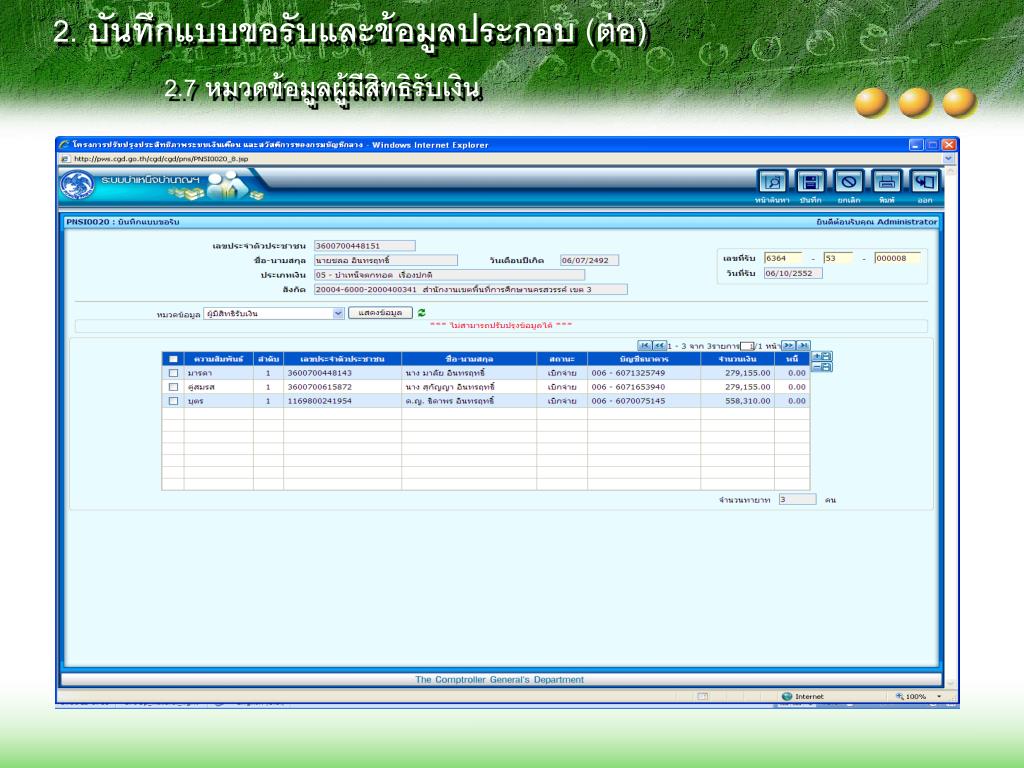Click the Comptroller General's Department logo
This screenshot has height=768, width=1024.
click(77, 185)
